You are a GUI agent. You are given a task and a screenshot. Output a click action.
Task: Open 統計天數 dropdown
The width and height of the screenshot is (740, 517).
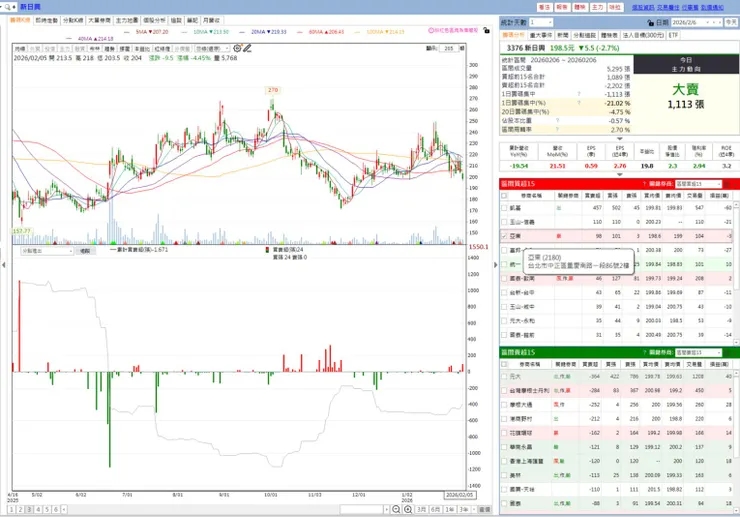541,22
